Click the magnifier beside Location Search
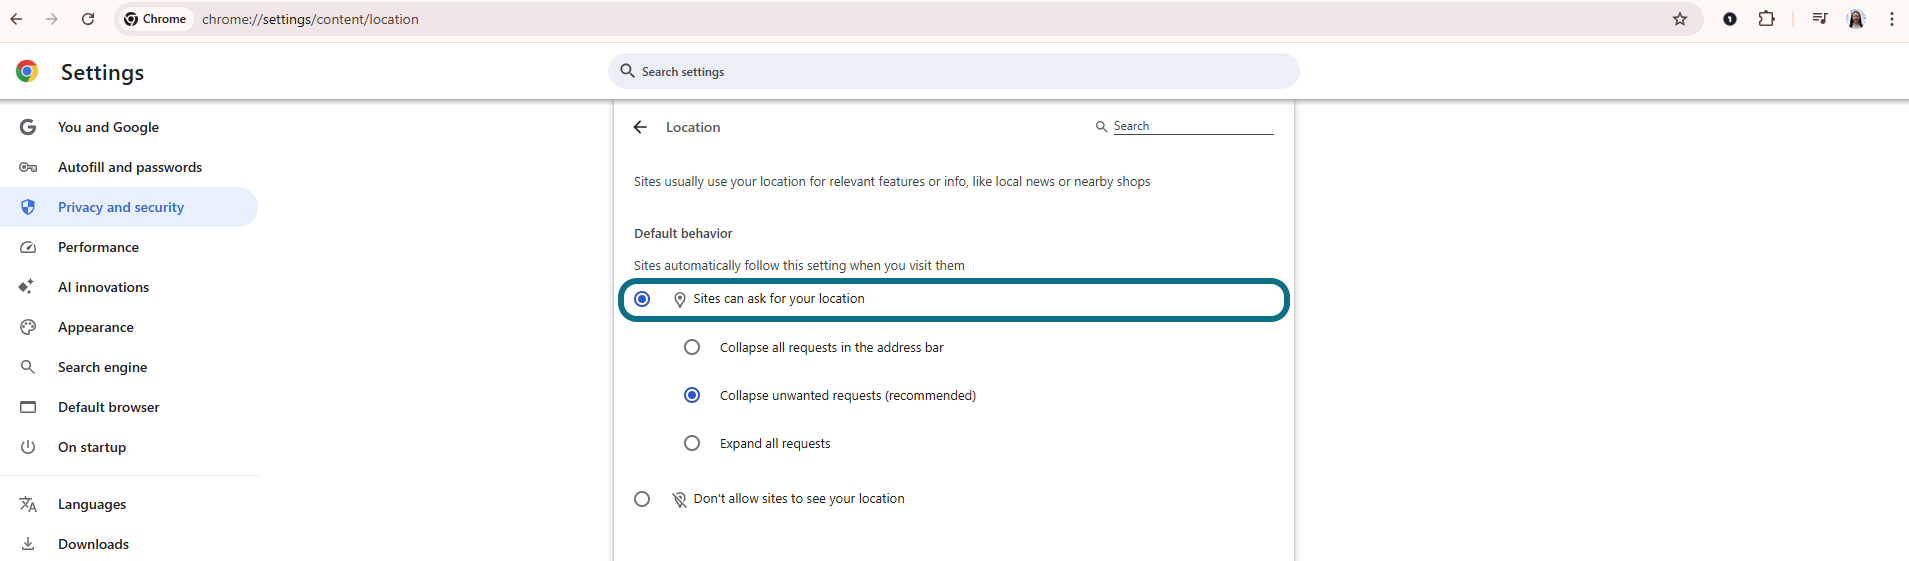Image resolution: width=1909 pixels, height=561 pixels. click(1101, 126)
